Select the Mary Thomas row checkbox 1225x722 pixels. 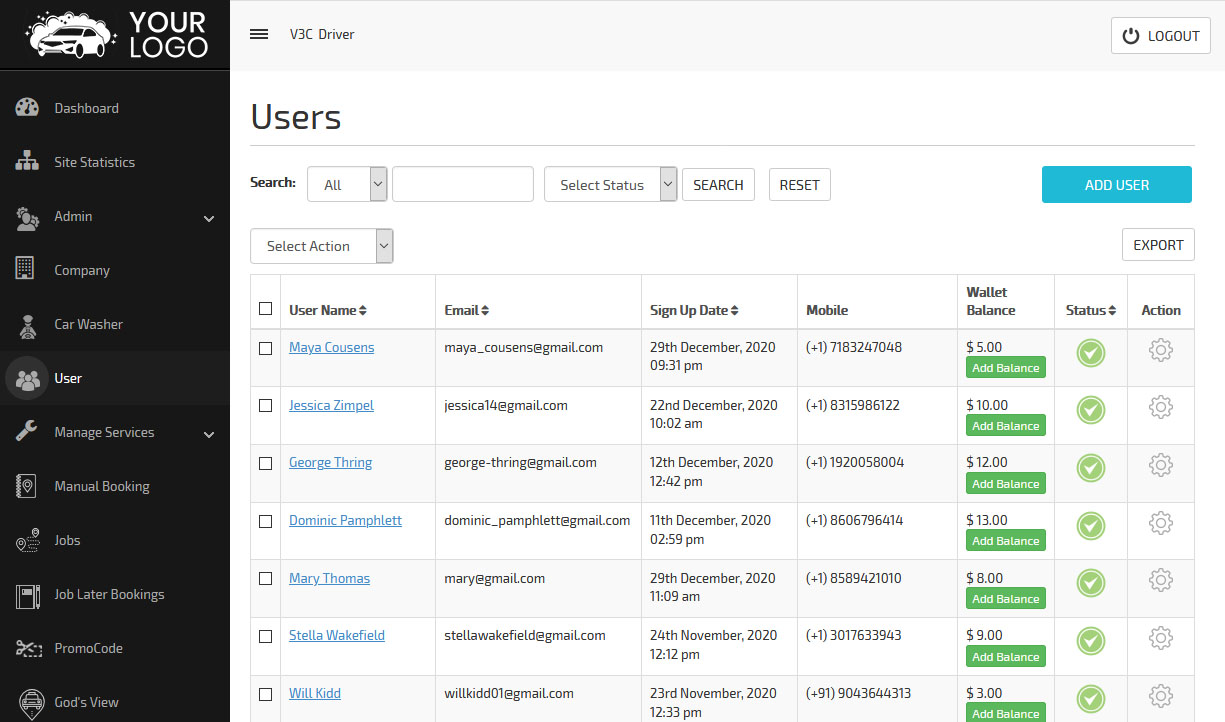click(x=265, y=579)
